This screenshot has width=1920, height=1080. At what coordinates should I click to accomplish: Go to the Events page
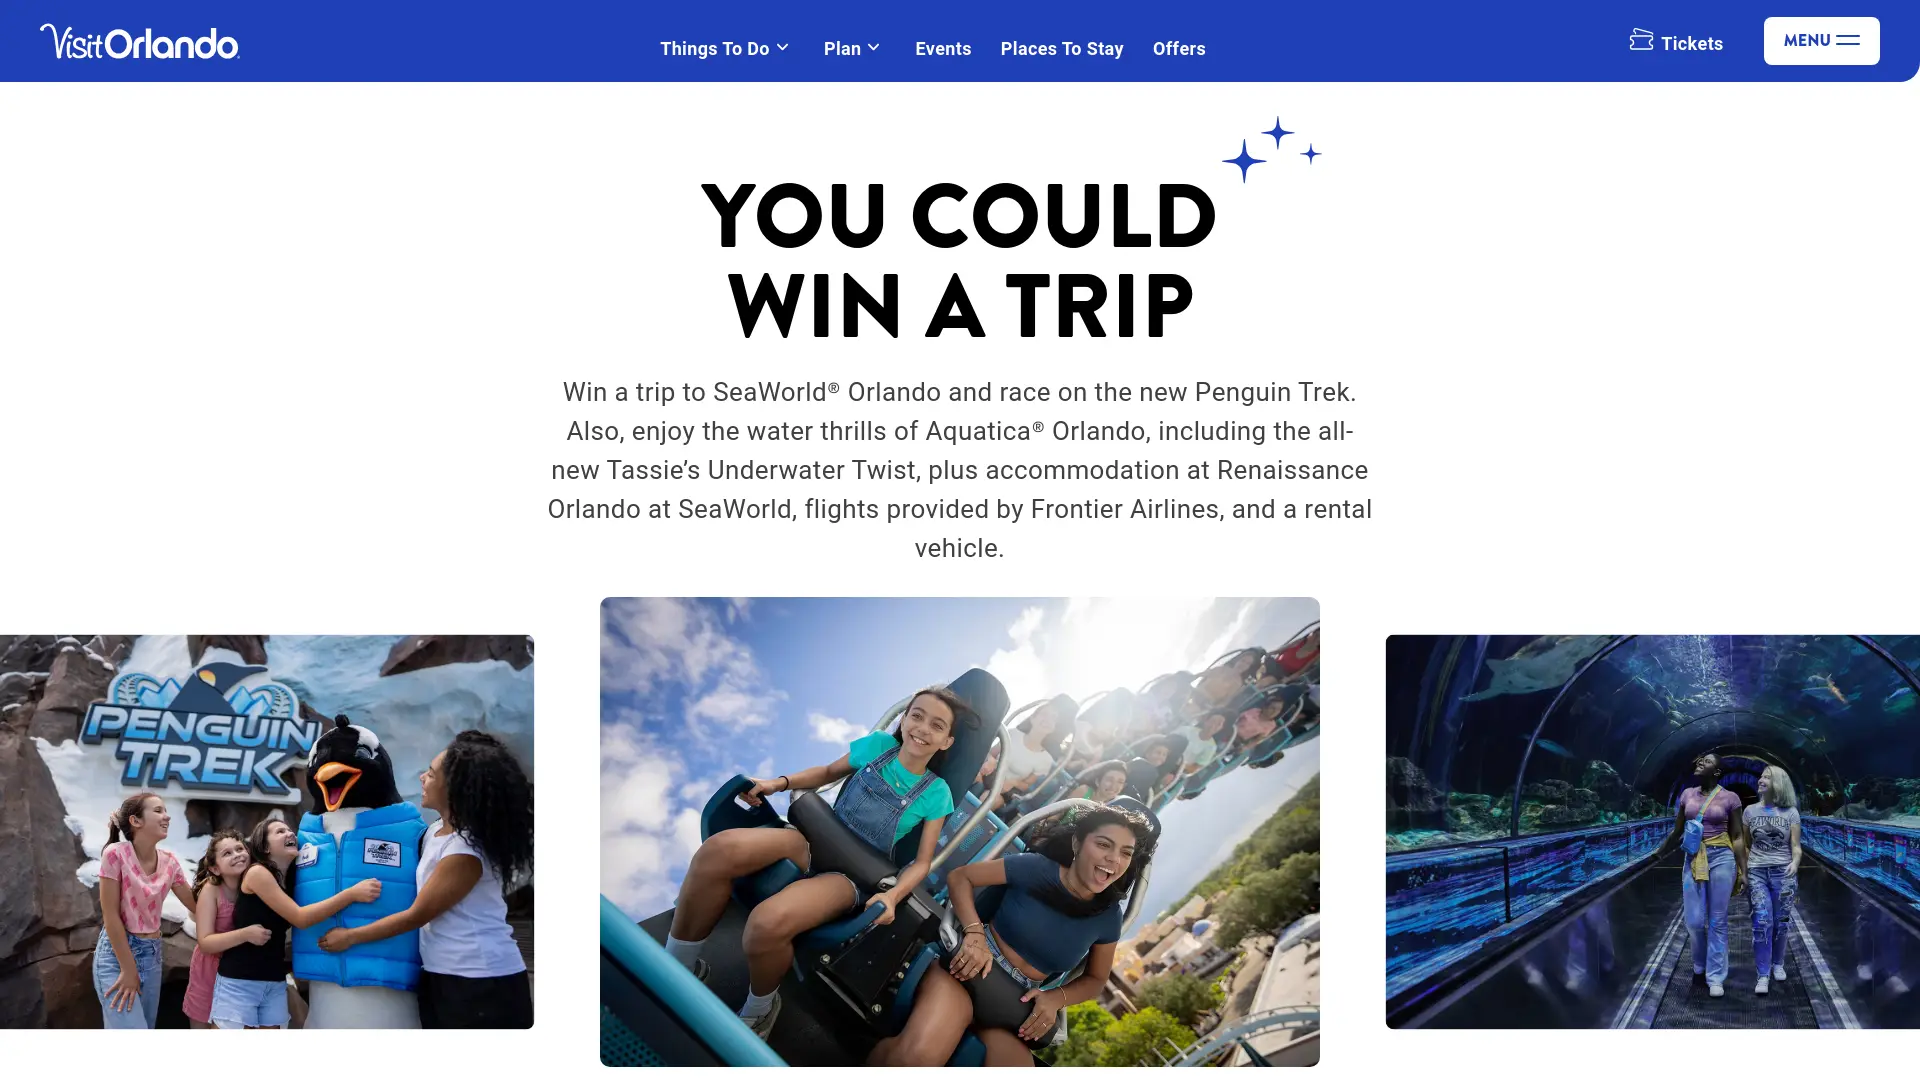[943, 48]
